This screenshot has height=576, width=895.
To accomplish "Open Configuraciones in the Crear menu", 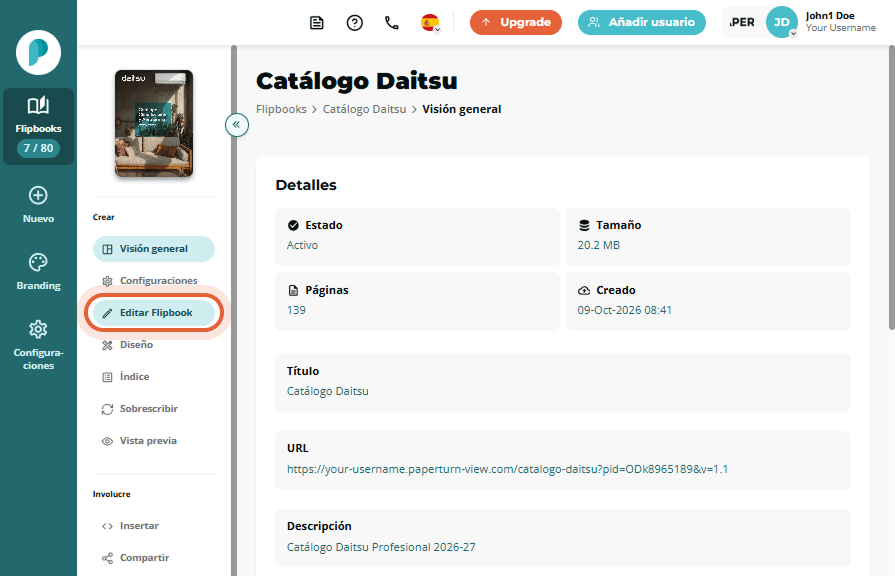I will pos(154,281).
